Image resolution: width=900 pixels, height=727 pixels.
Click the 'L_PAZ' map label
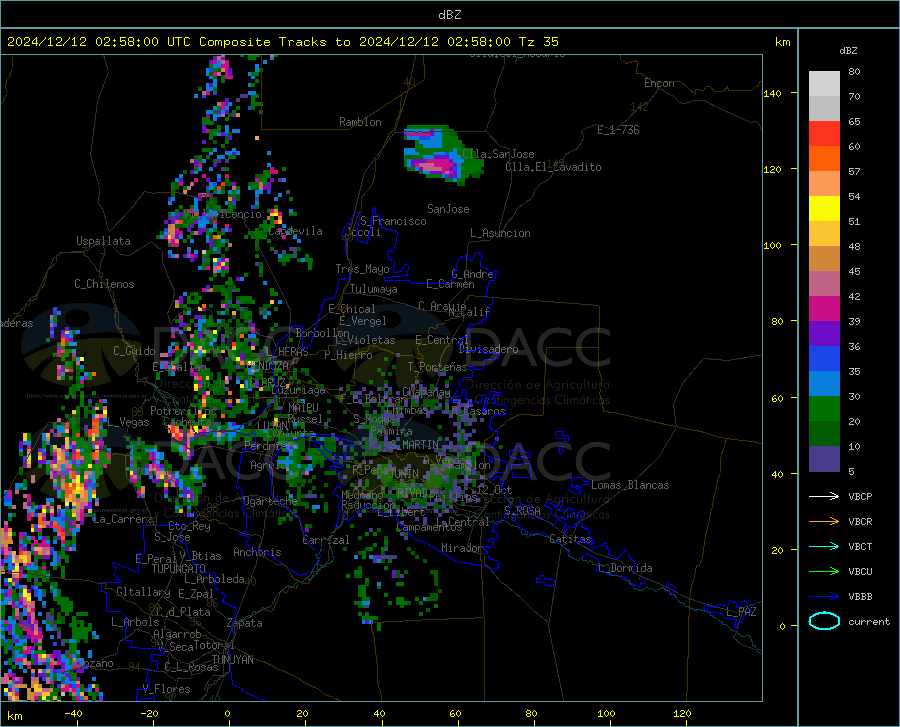pyautogui.click(x=741, y=612)
